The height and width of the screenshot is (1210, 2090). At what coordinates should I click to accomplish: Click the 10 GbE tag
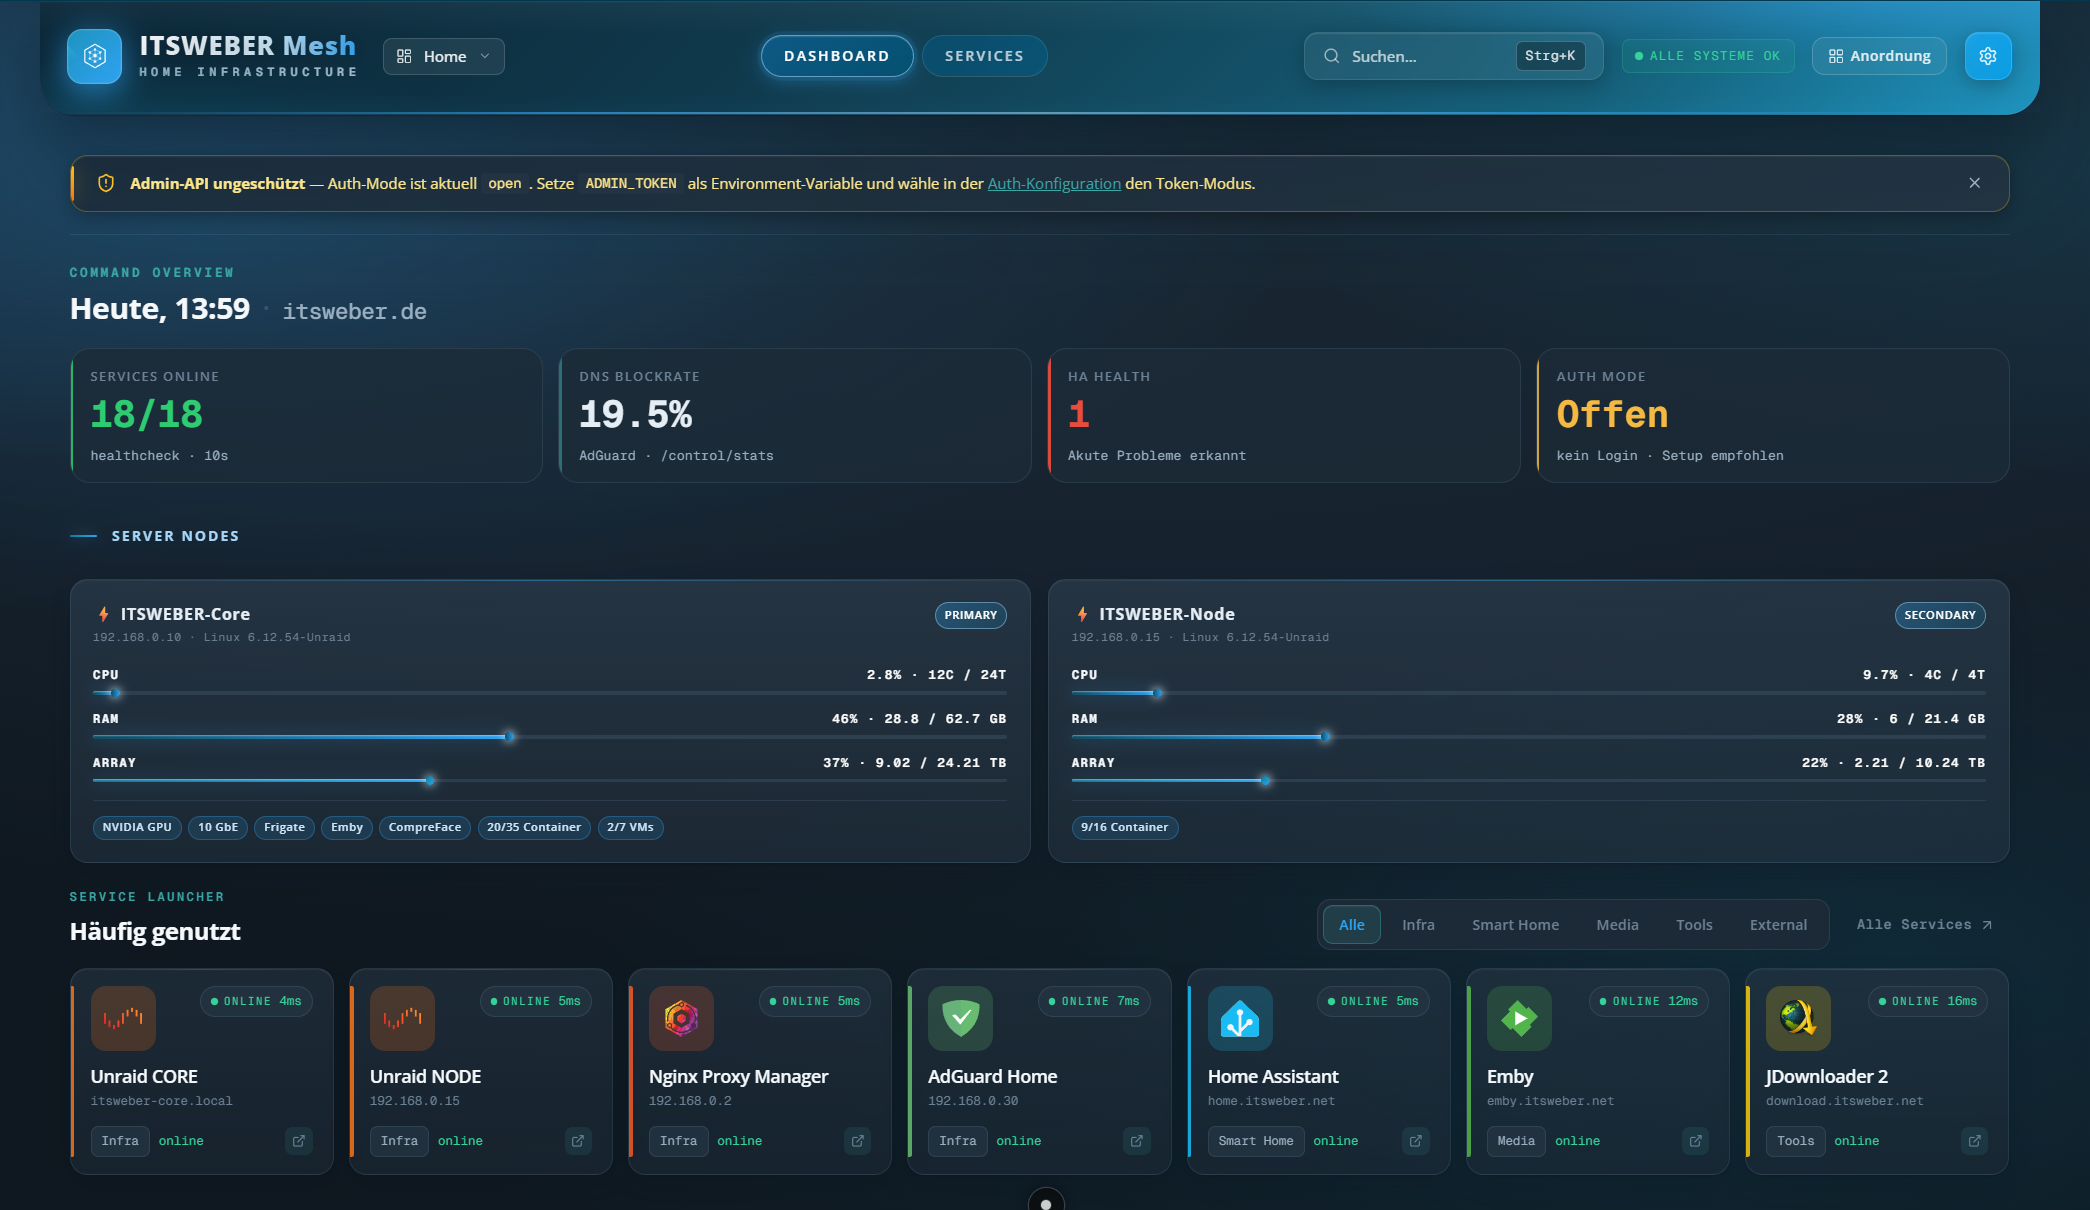[x=218, y=827]
